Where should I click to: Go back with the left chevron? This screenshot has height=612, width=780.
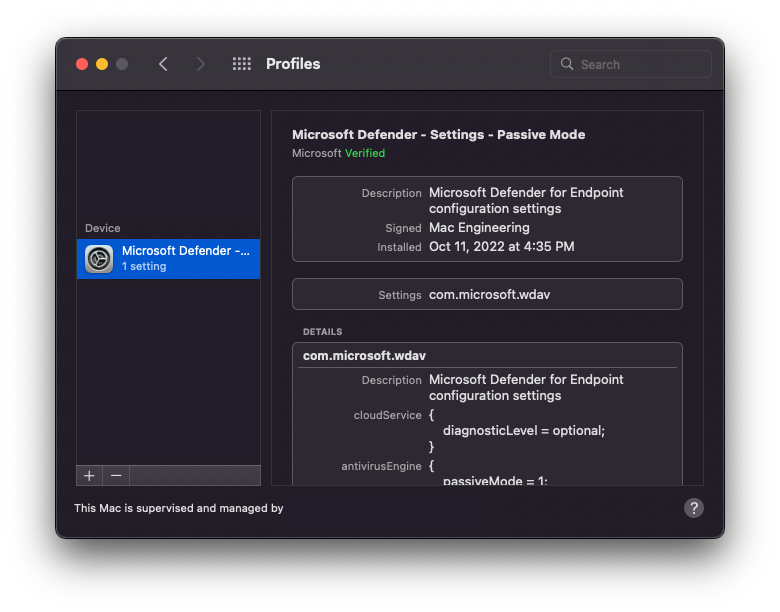pyautogui.click(x=163, y=64)
